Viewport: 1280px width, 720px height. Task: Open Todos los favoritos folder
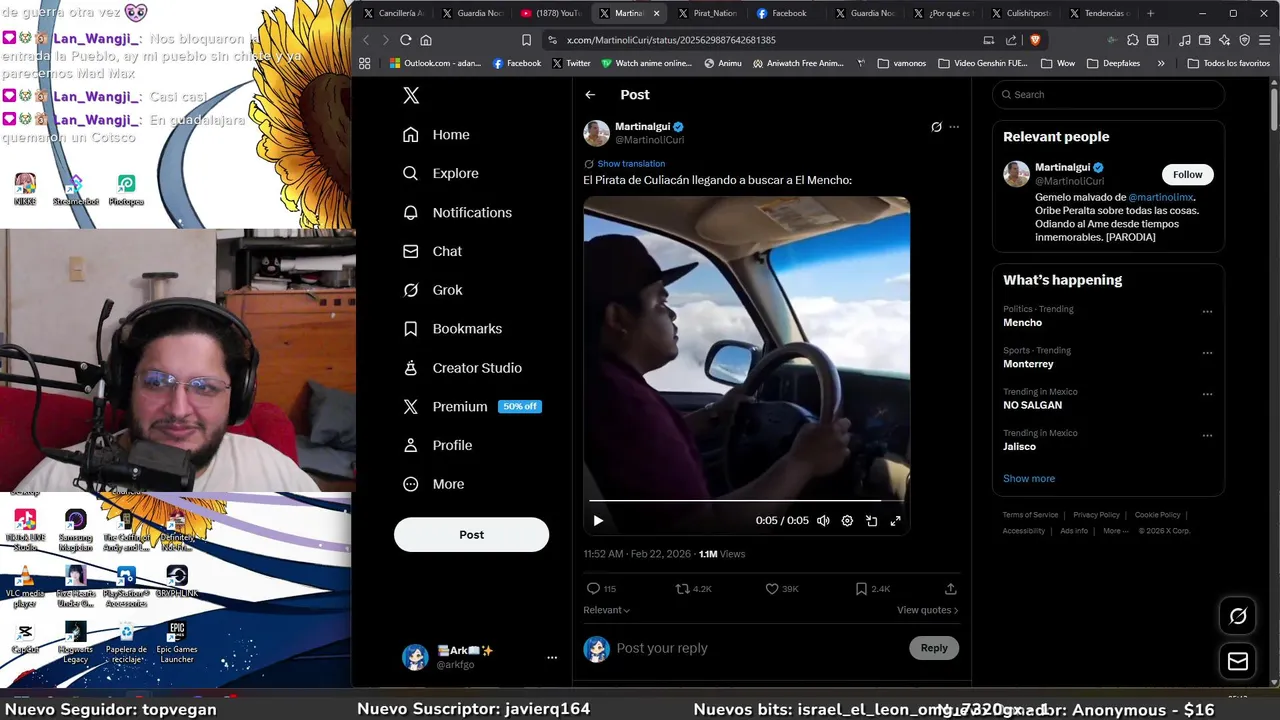coord(1228,63)
